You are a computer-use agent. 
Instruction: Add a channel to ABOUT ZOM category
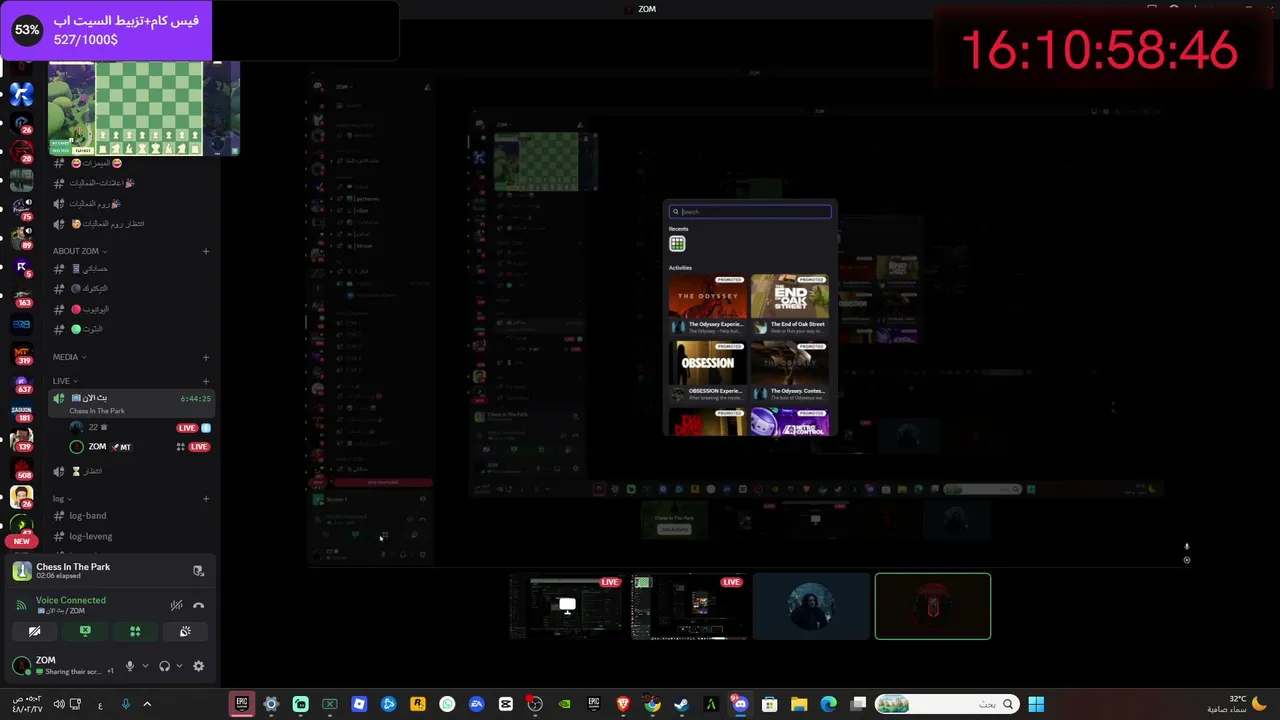click(x=206, y=251)
